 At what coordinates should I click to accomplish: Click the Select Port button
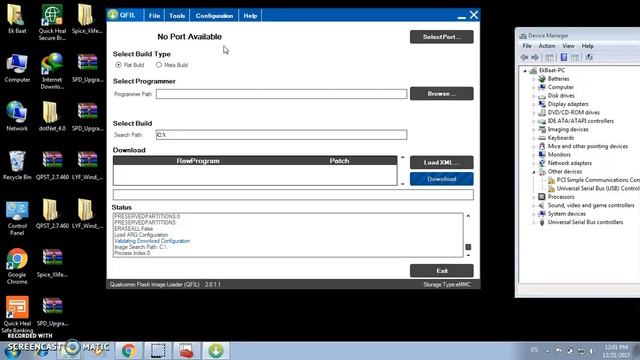pyautogui.click(x=442, y=37)
